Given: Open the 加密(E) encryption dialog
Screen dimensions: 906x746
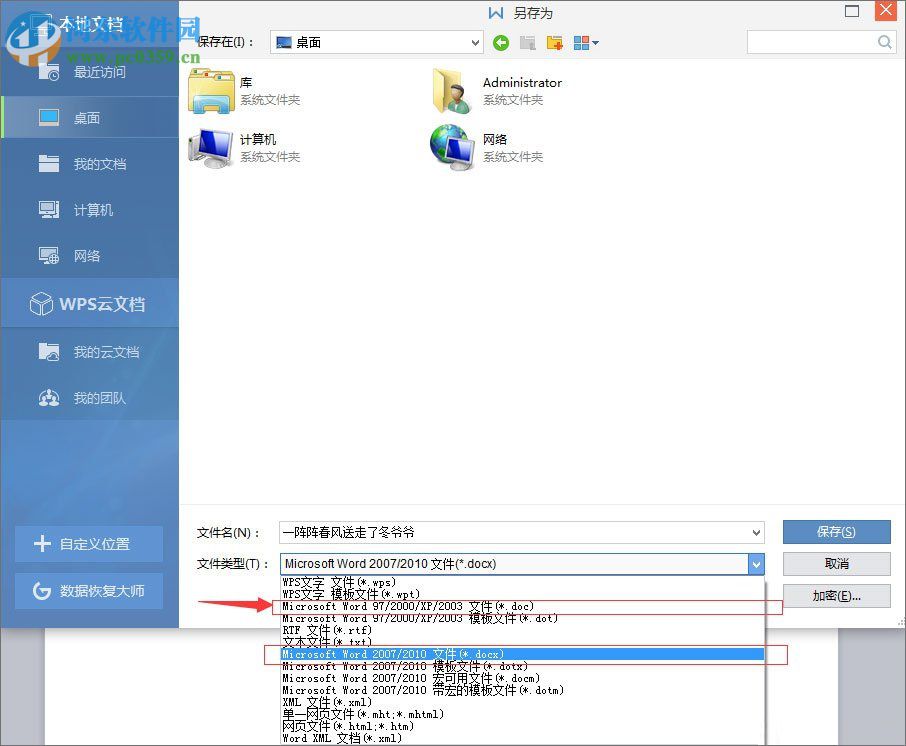Looking at the screenshot, I should coord(836,595).
